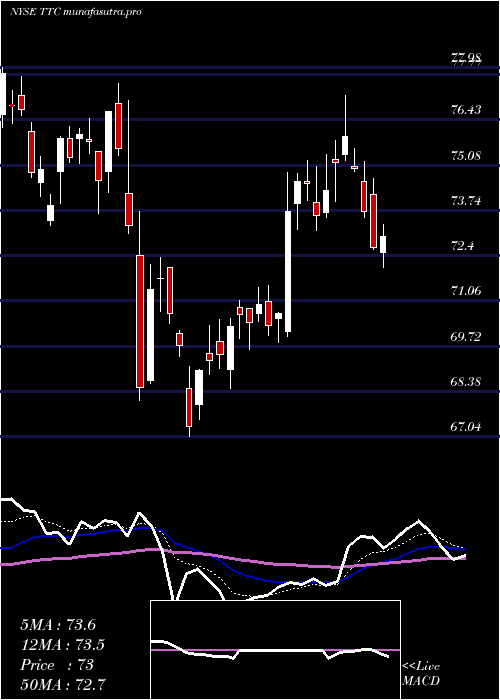
Task: Click inside the MACD inset panel
Action: coord(275,650)
